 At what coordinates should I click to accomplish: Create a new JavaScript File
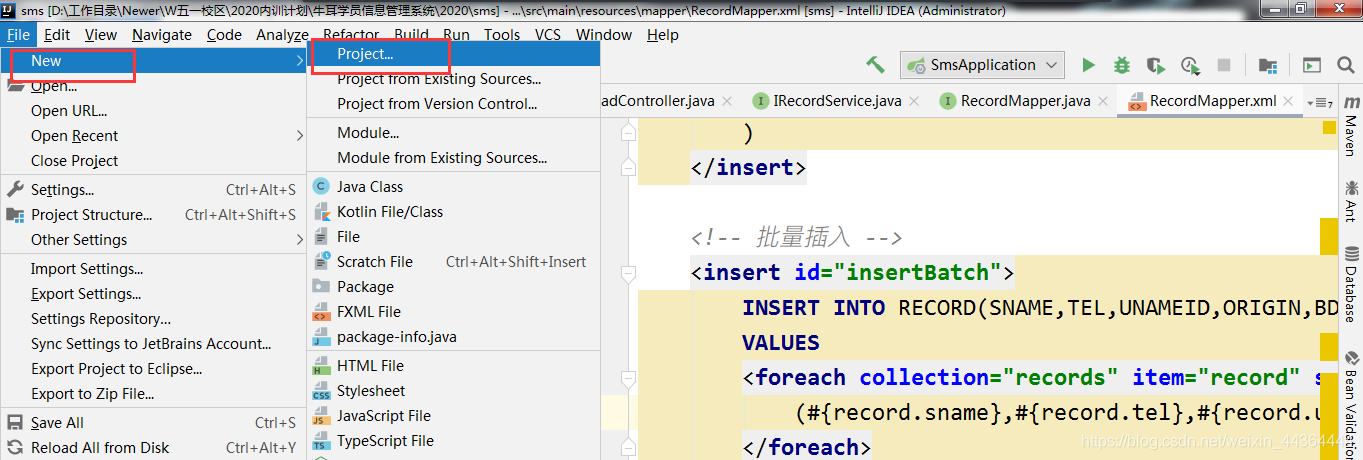click(453, 416)
